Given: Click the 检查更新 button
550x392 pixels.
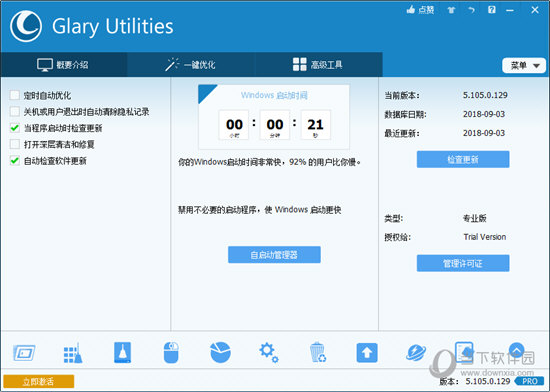Looking at the screenshot, I should click(463, 160).
